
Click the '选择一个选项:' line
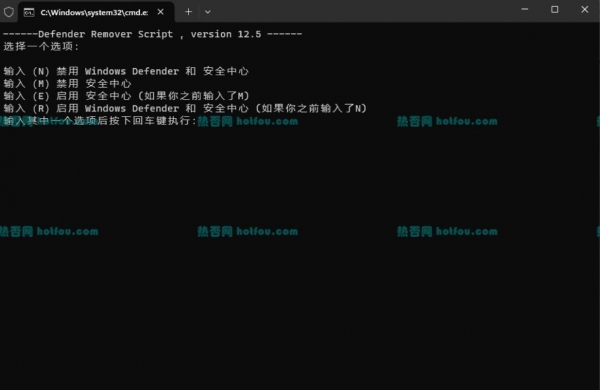[x=41, y=47]
